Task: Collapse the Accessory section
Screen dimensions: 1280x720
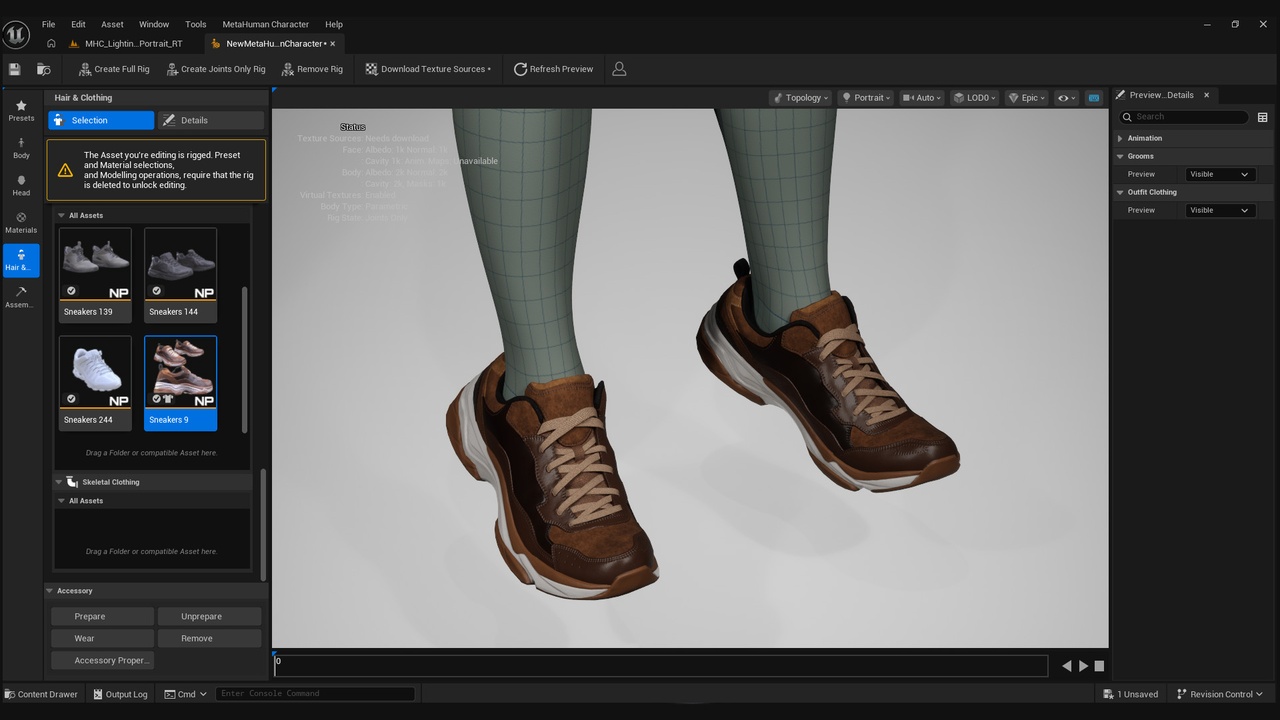Action: (50, 591)
